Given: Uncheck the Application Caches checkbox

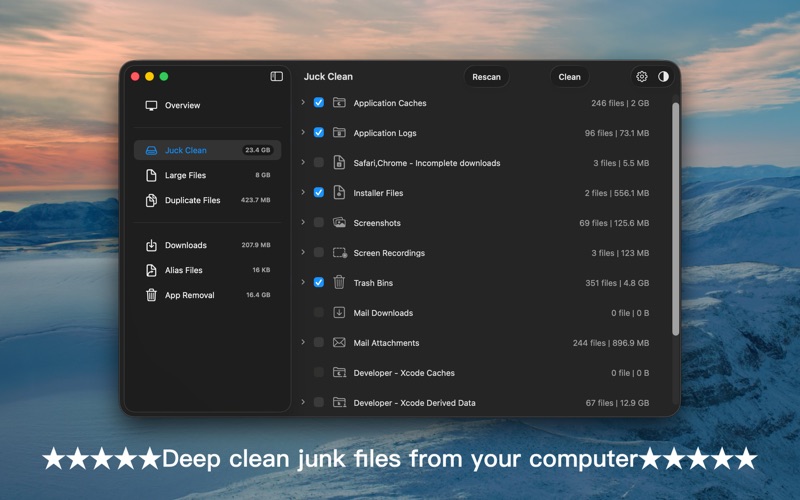Looking at the screenshot, I should pyautogui.click(x=319, y=103).
